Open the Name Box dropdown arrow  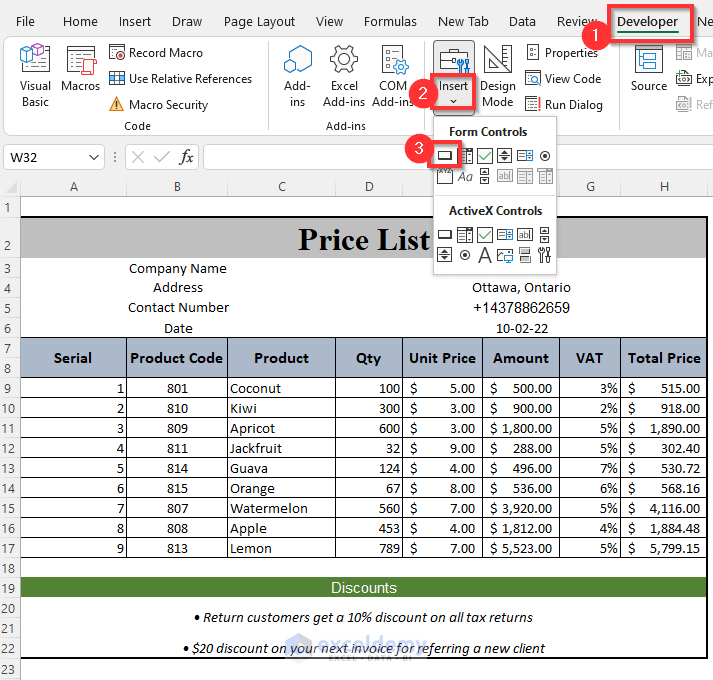94,157
